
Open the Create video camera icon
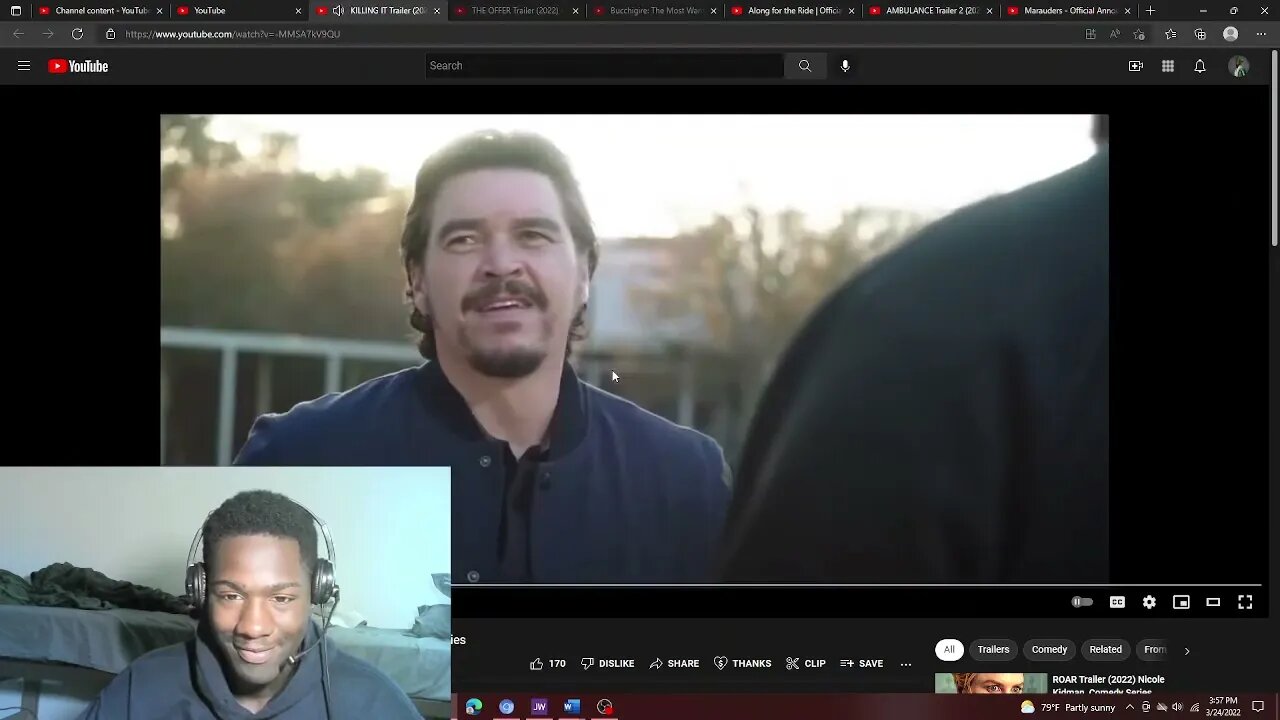1135,66
